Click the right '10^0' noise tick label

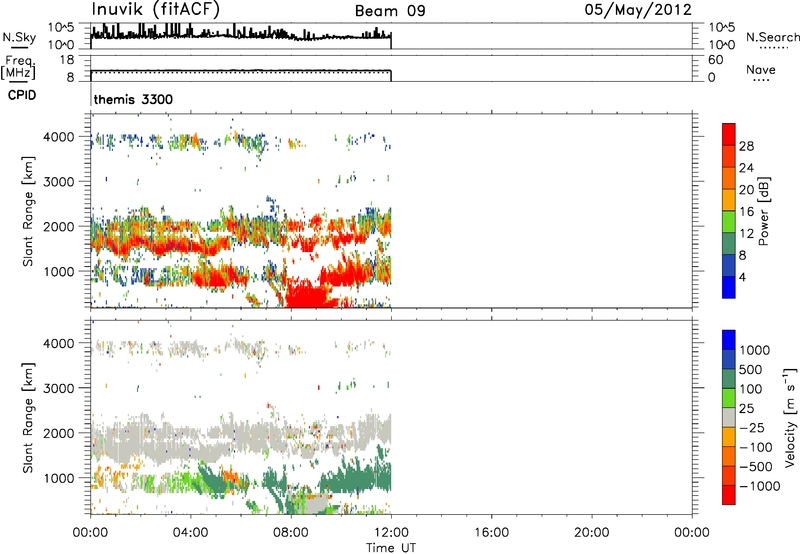tap(721, 45)
